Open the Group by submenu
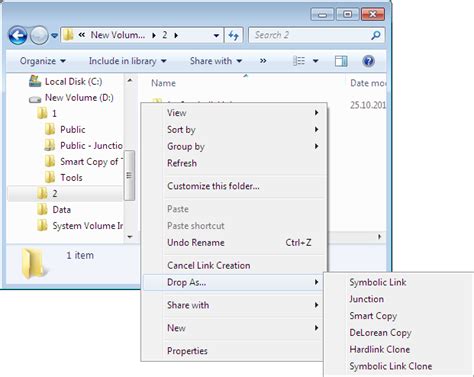Screen dimensions: 474x377 (x=233, y=146)
